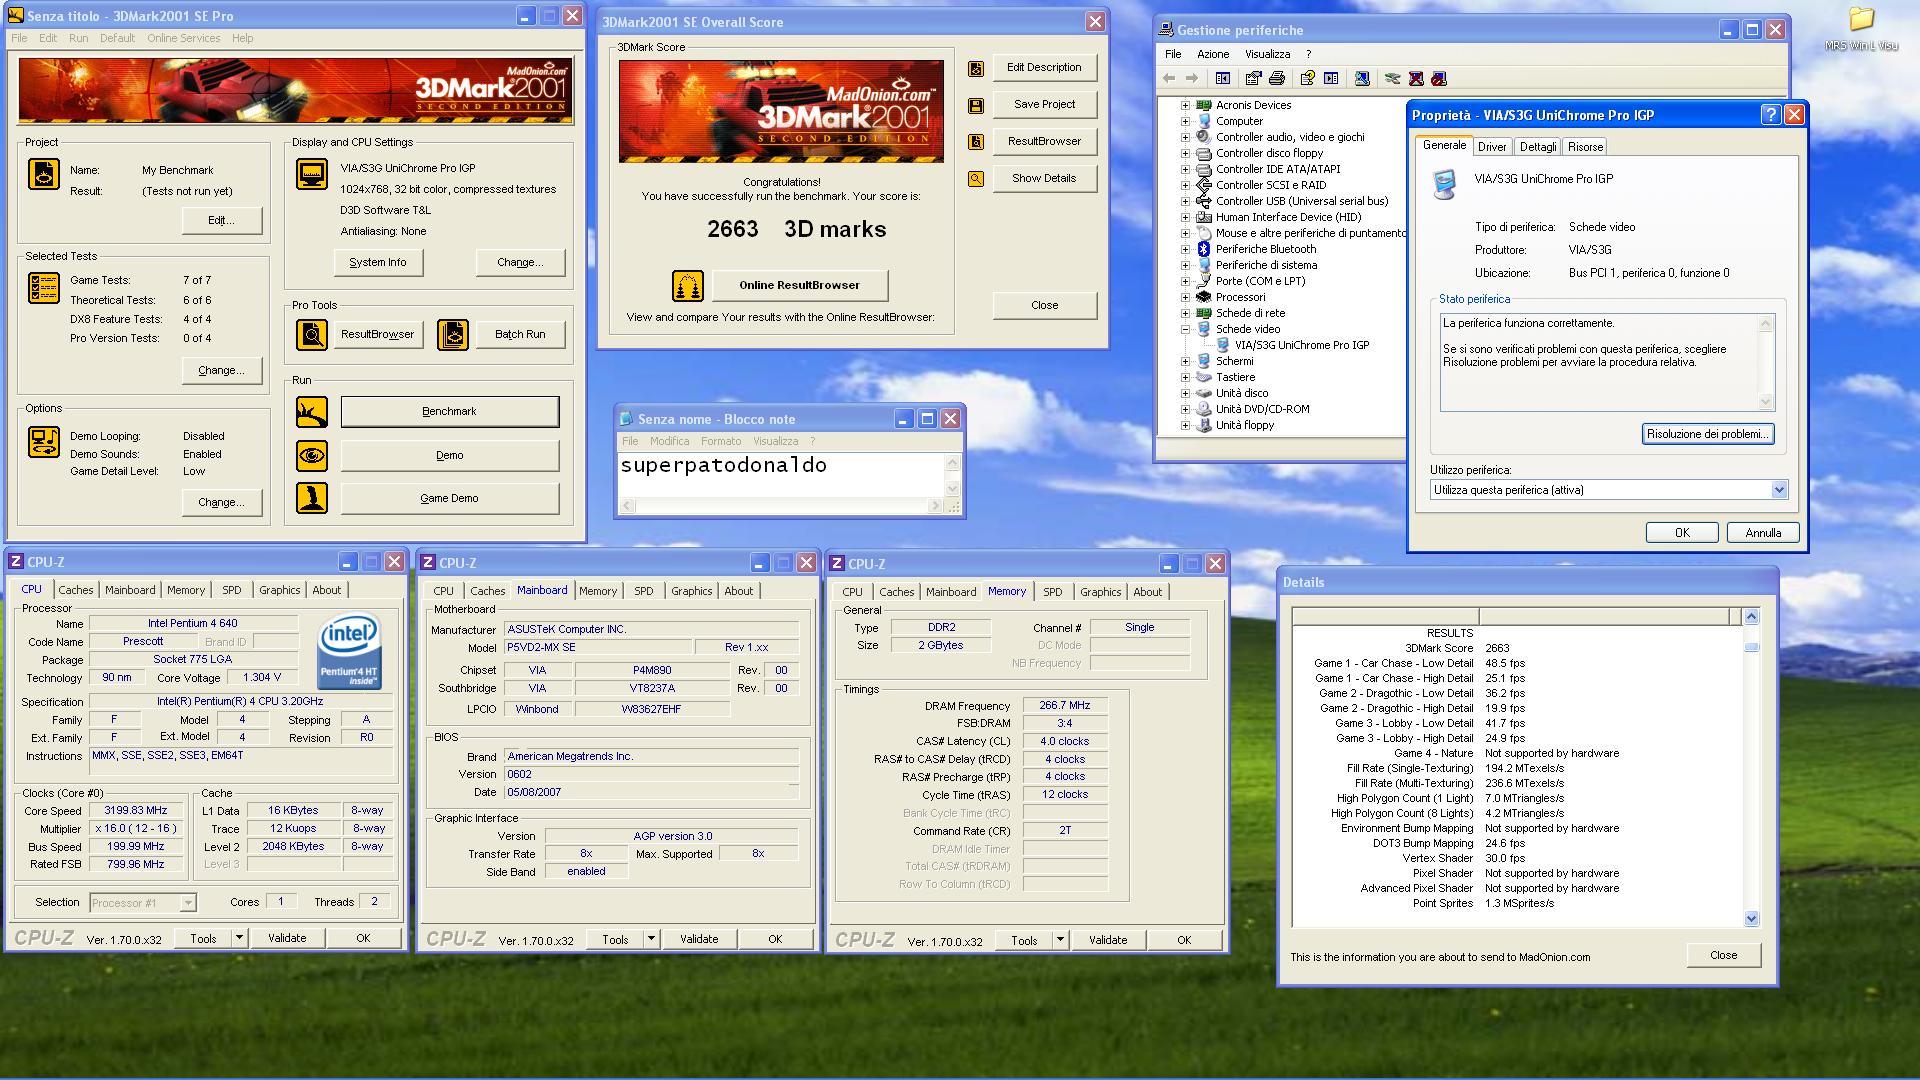Viewport: 1920px width, 1080px height.
Task: Select the Tastiere tree item
Action: pyautogui.click(x=1235, y=377)
